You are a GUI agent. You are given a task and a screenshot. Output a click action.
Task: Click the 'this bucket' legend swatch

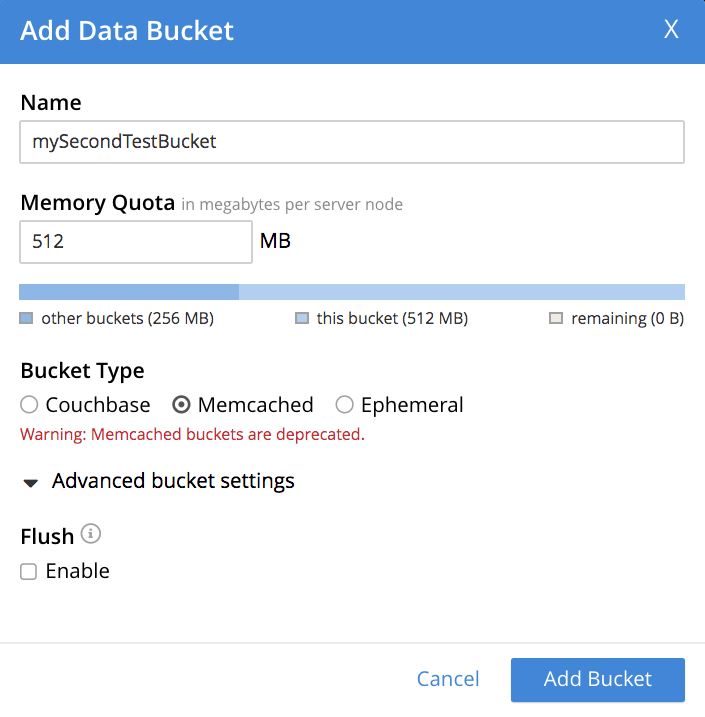pos(302,319)
